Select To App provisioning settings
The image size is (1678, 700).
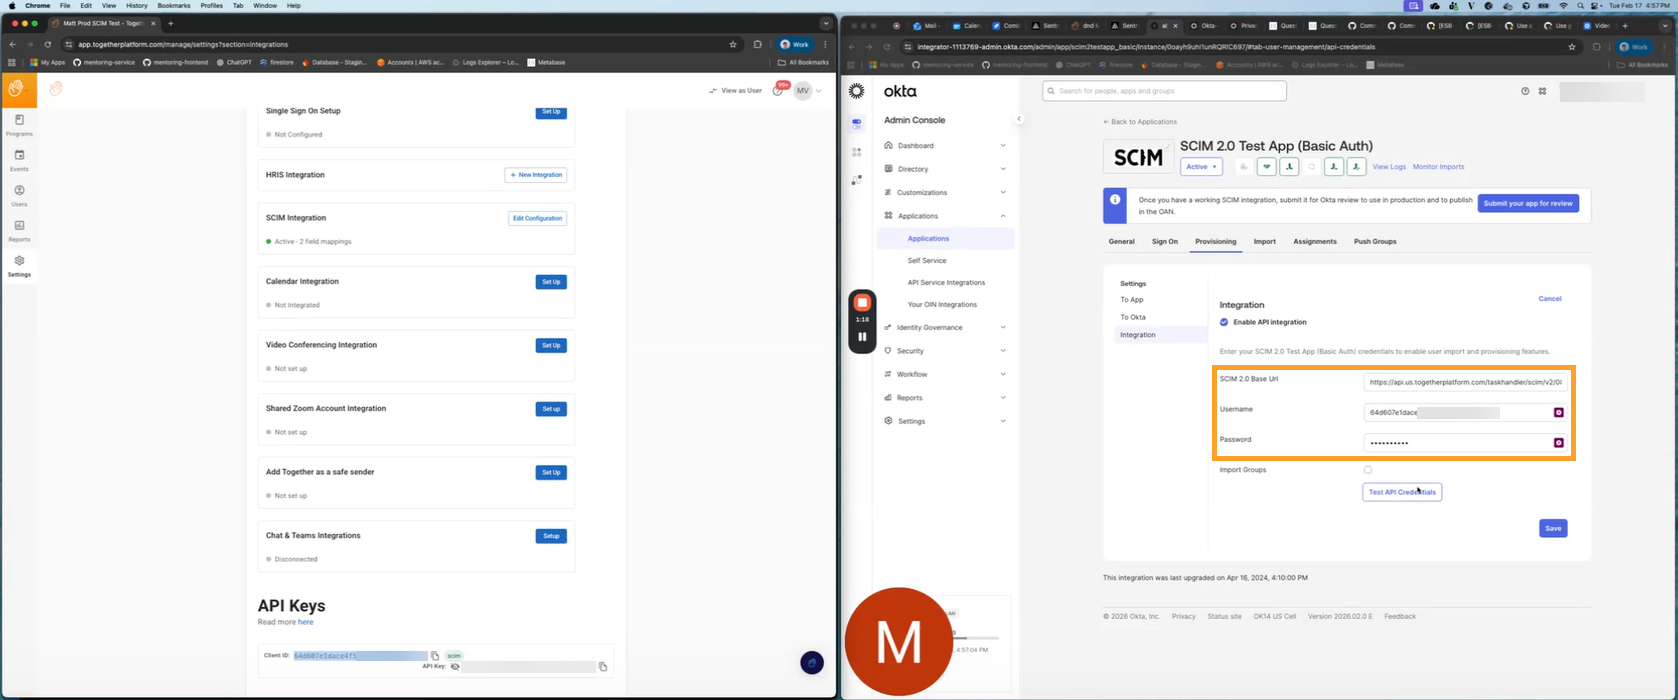click(1132, 300)
